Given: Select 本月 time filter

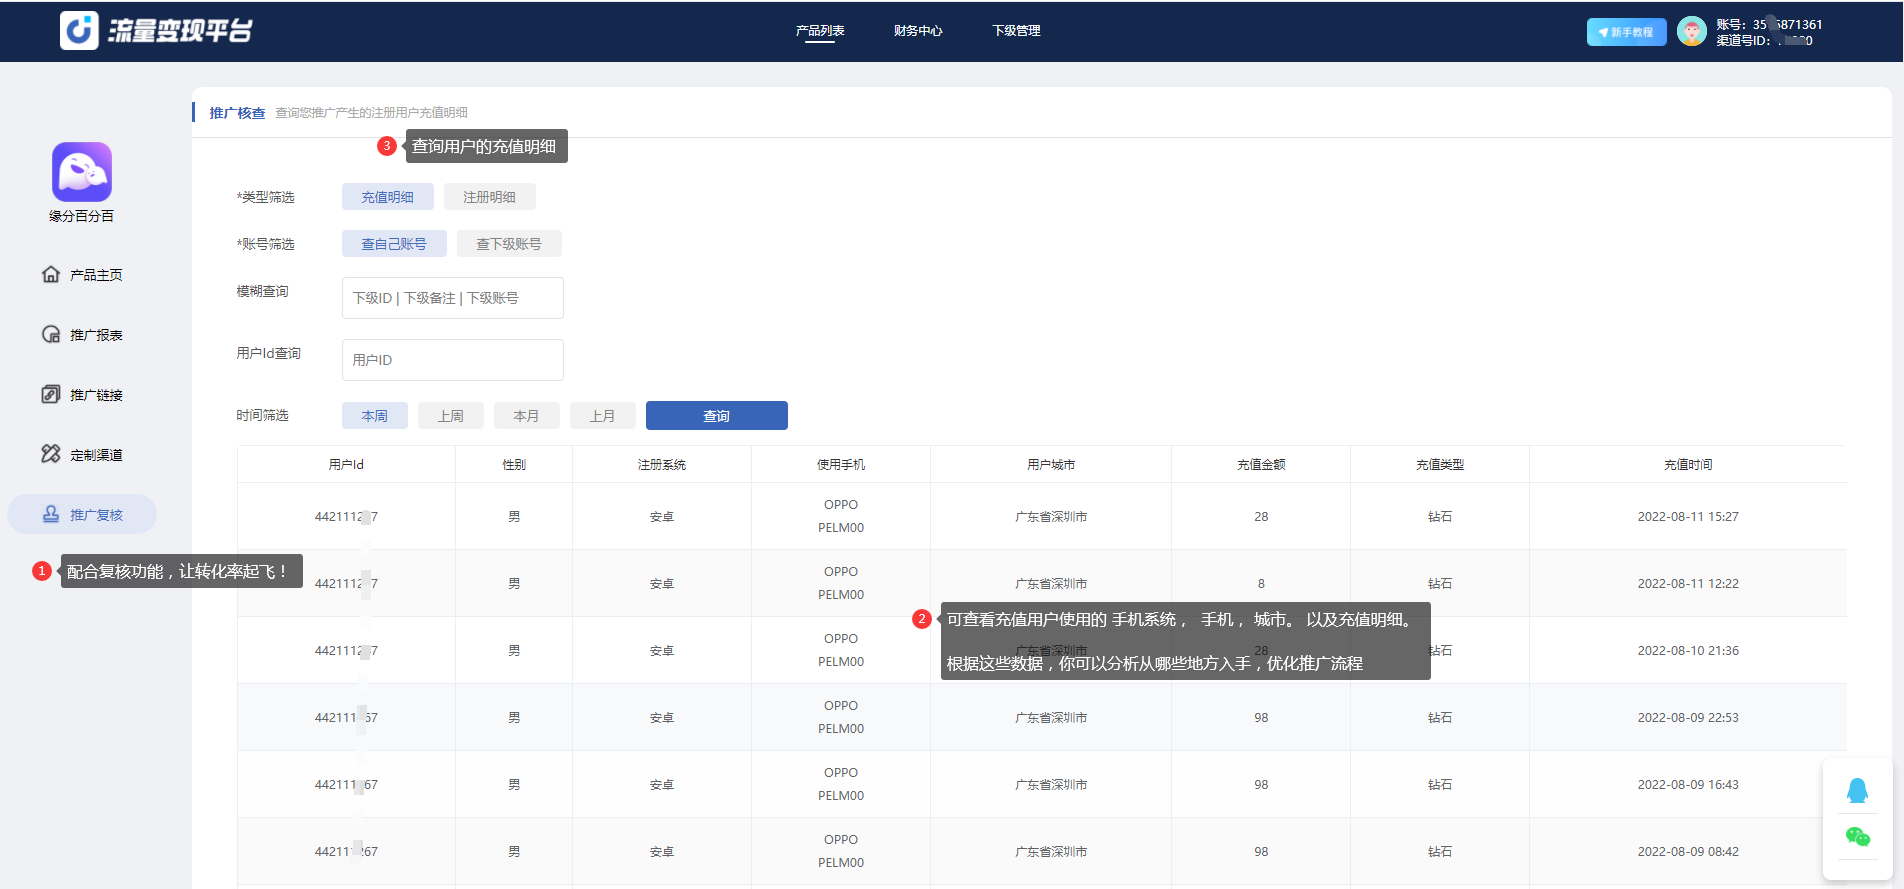Looking at the screenshot, I should click(x=527, y=416).
